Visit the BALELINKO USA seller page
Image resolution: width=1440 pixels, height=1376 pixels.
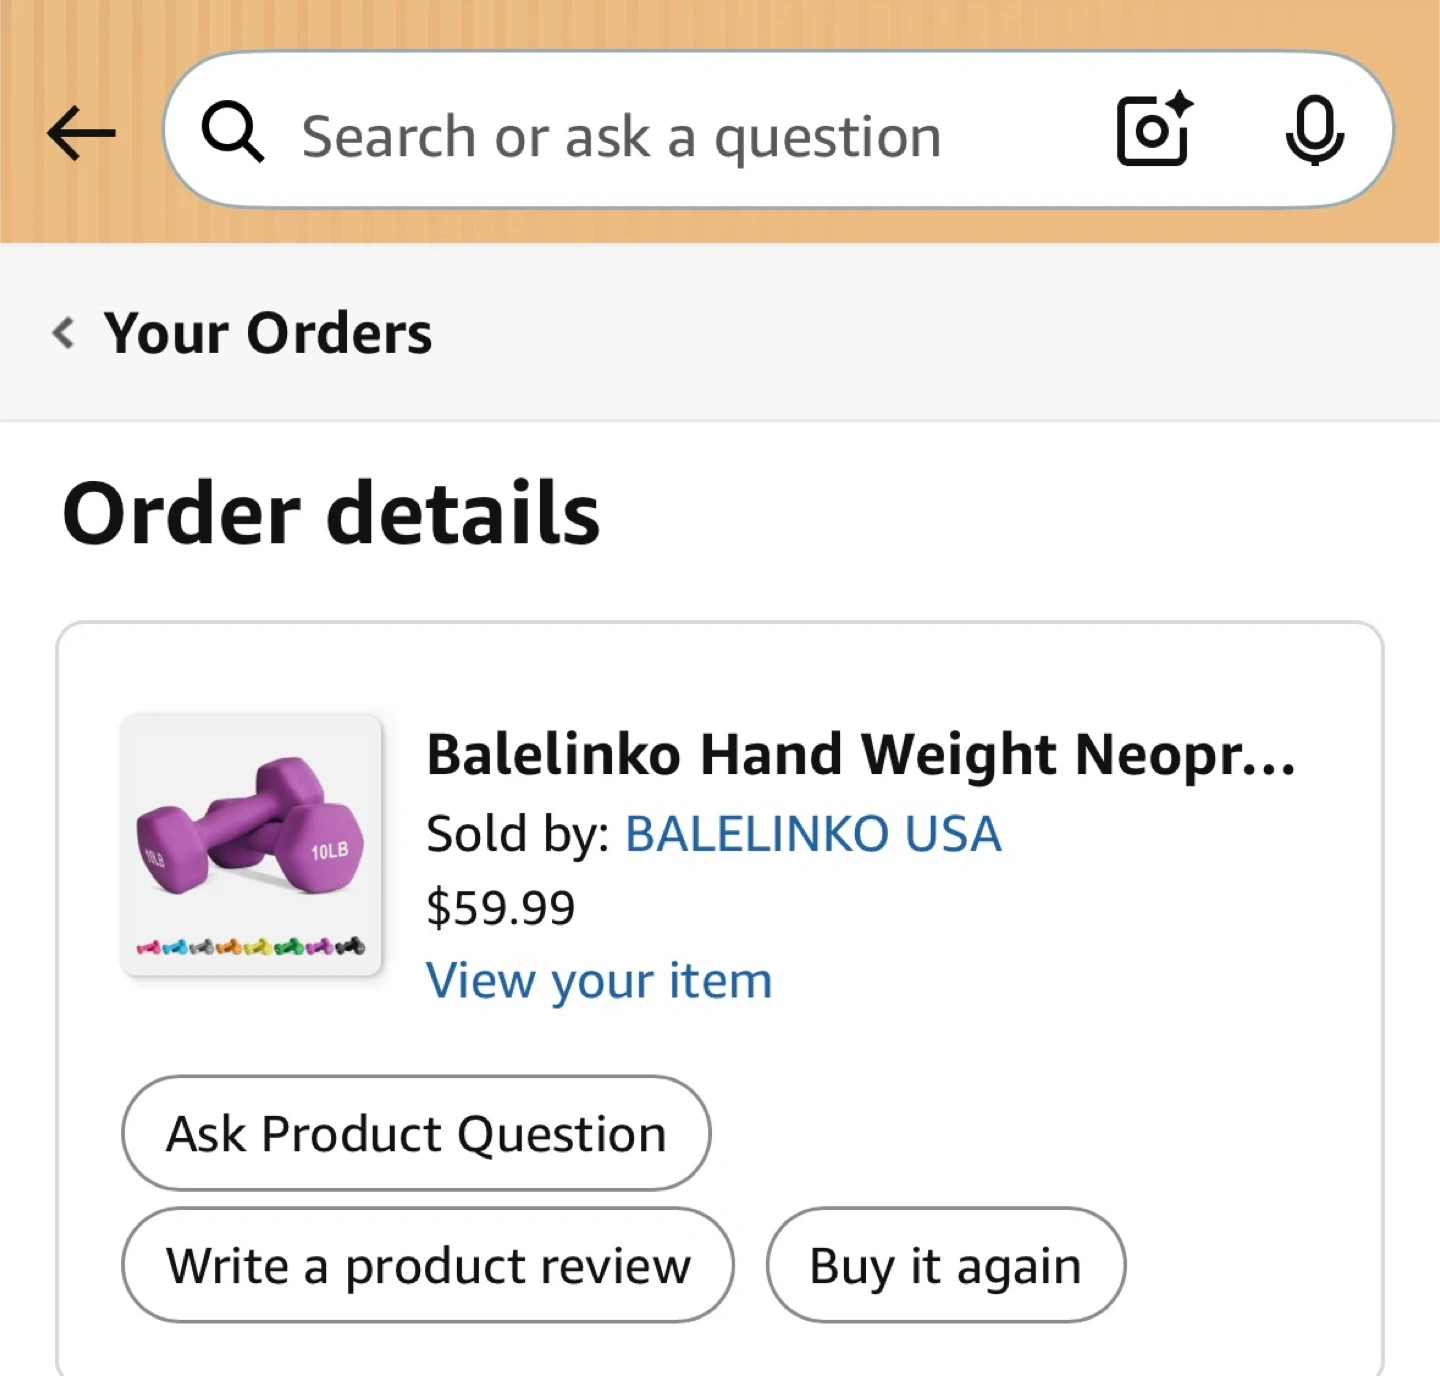coord(813,834)
